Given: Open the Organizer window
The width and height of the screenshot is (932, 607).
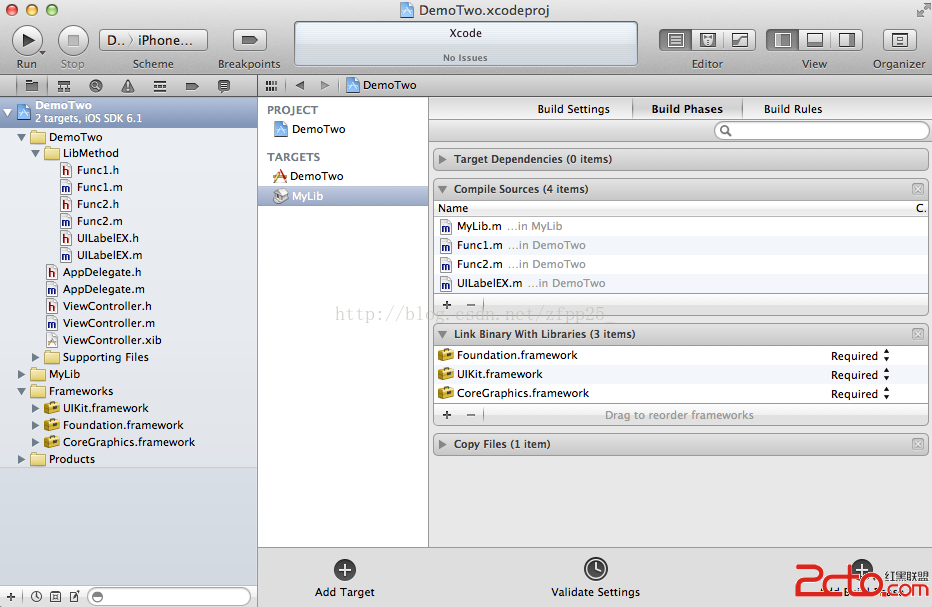Looking at the screenshot, I should 899,40.
